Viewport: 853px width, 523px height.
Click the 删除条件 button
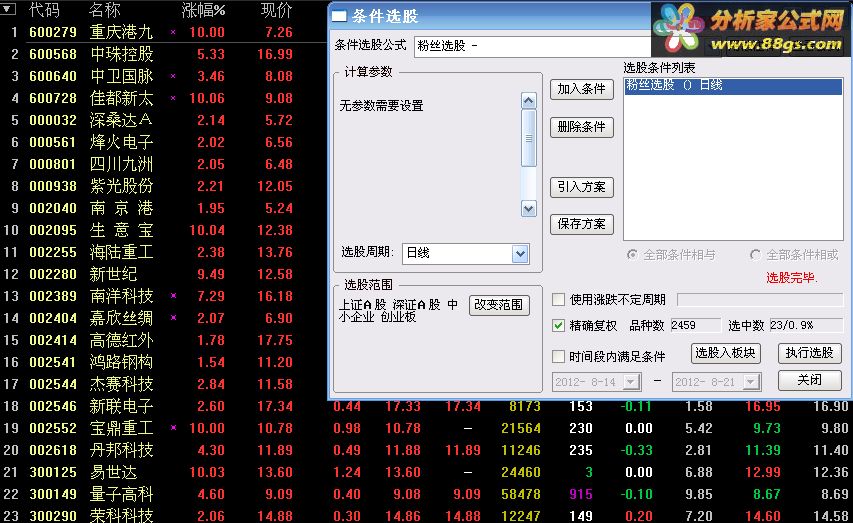(x=582, y=127)
